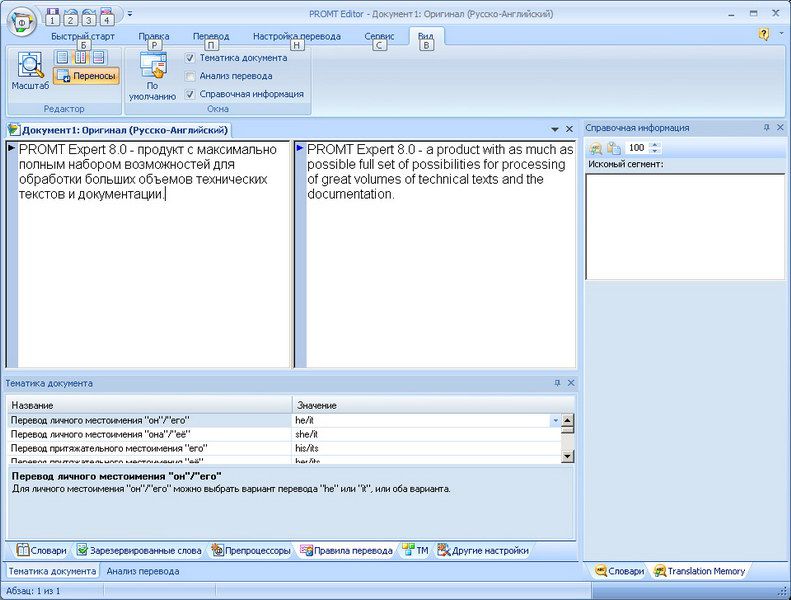Switch to the Правила перевода tab
Screen dimensions: 791x600
pos(346,550)
